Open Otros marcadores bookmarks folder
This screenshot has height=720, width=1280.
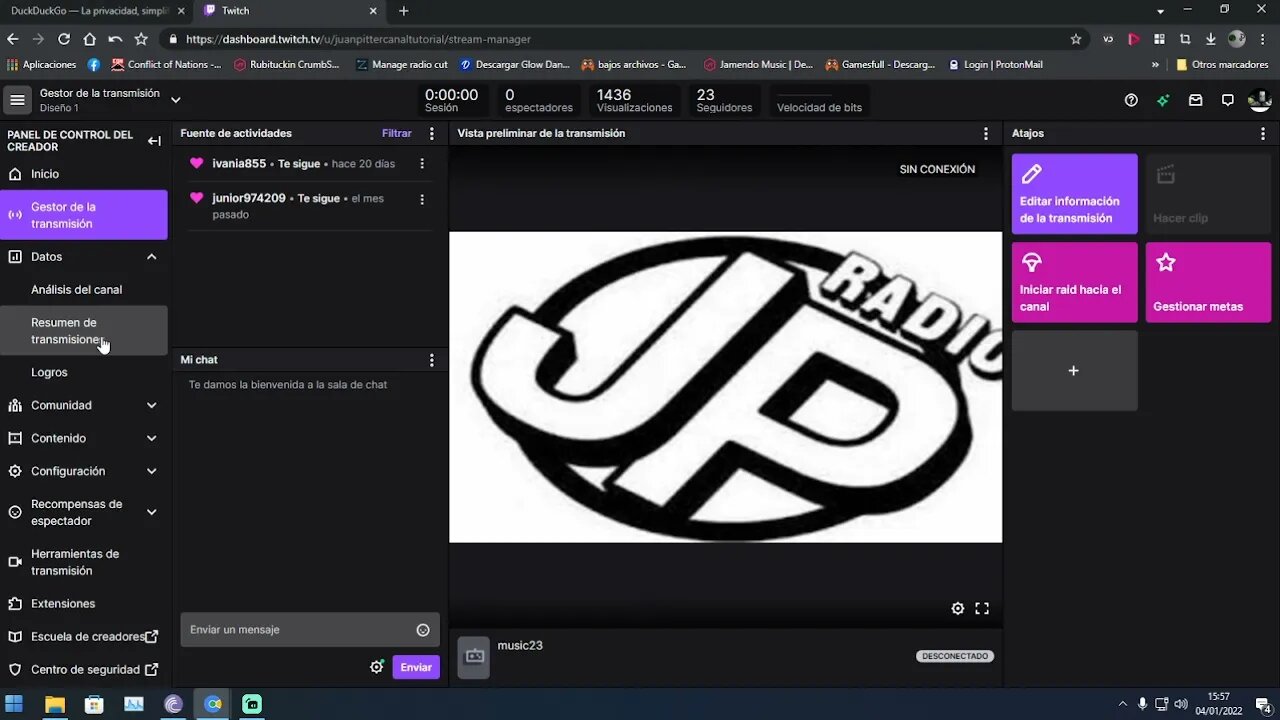(1222, 64)
